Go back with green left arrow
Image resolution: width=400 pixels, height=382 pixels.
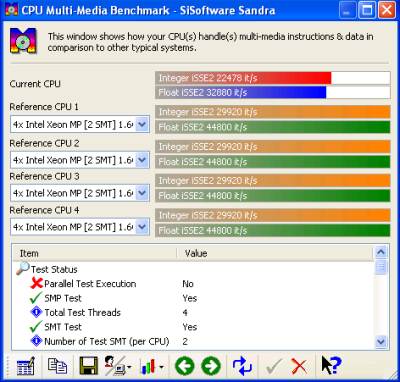(x=185, y=366)
